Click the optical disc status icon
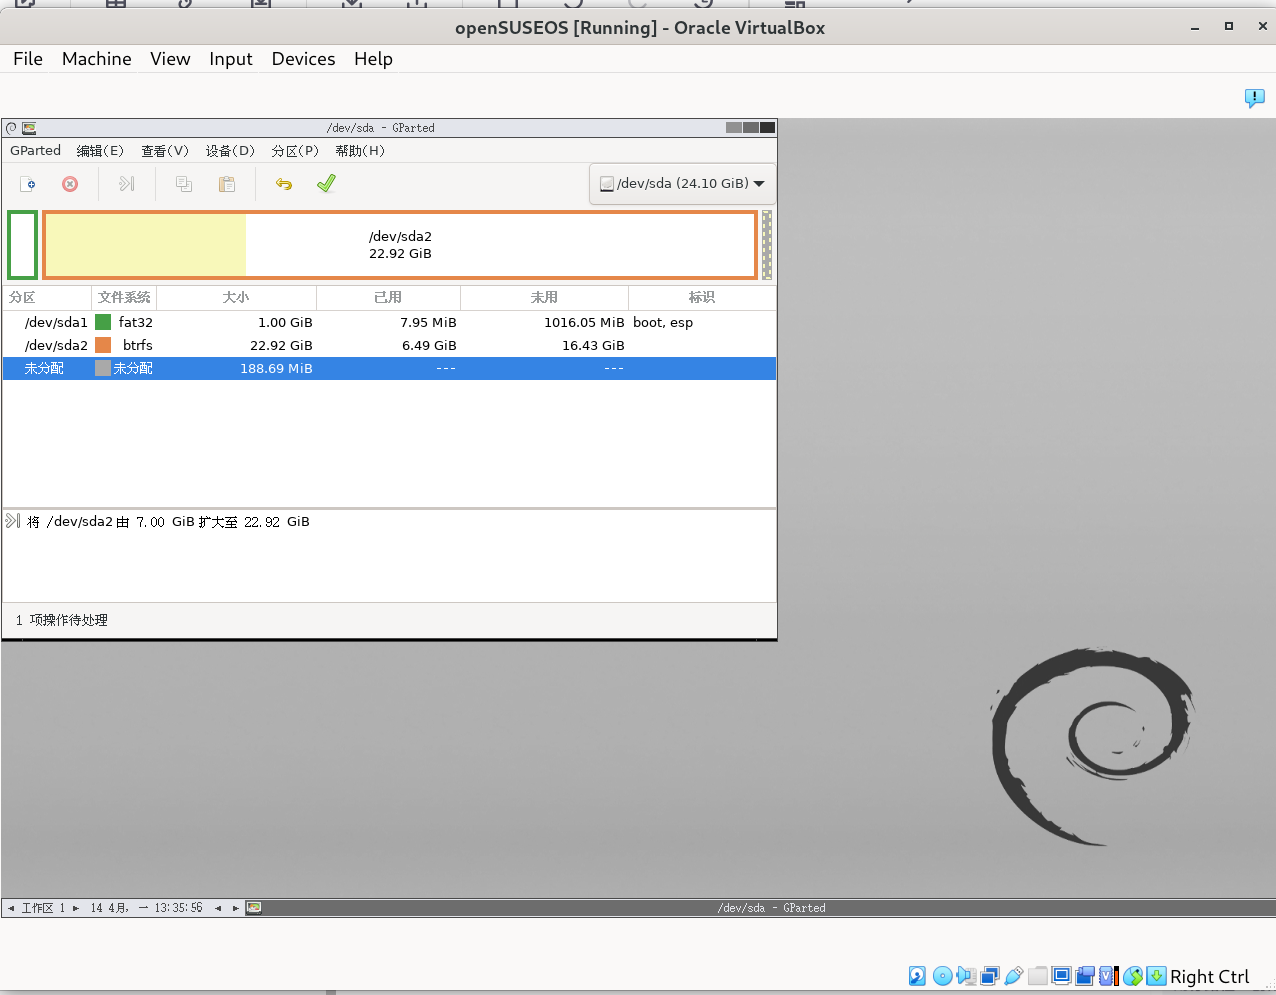Viewport: 1276px width, 995px height. tap(942, 976)
